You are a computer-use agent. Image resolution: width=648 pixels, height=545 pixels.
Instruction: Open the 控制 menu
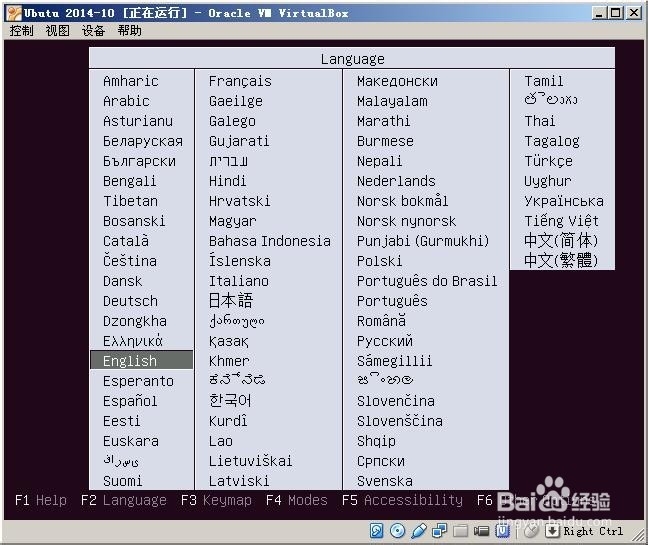point(21,31)
